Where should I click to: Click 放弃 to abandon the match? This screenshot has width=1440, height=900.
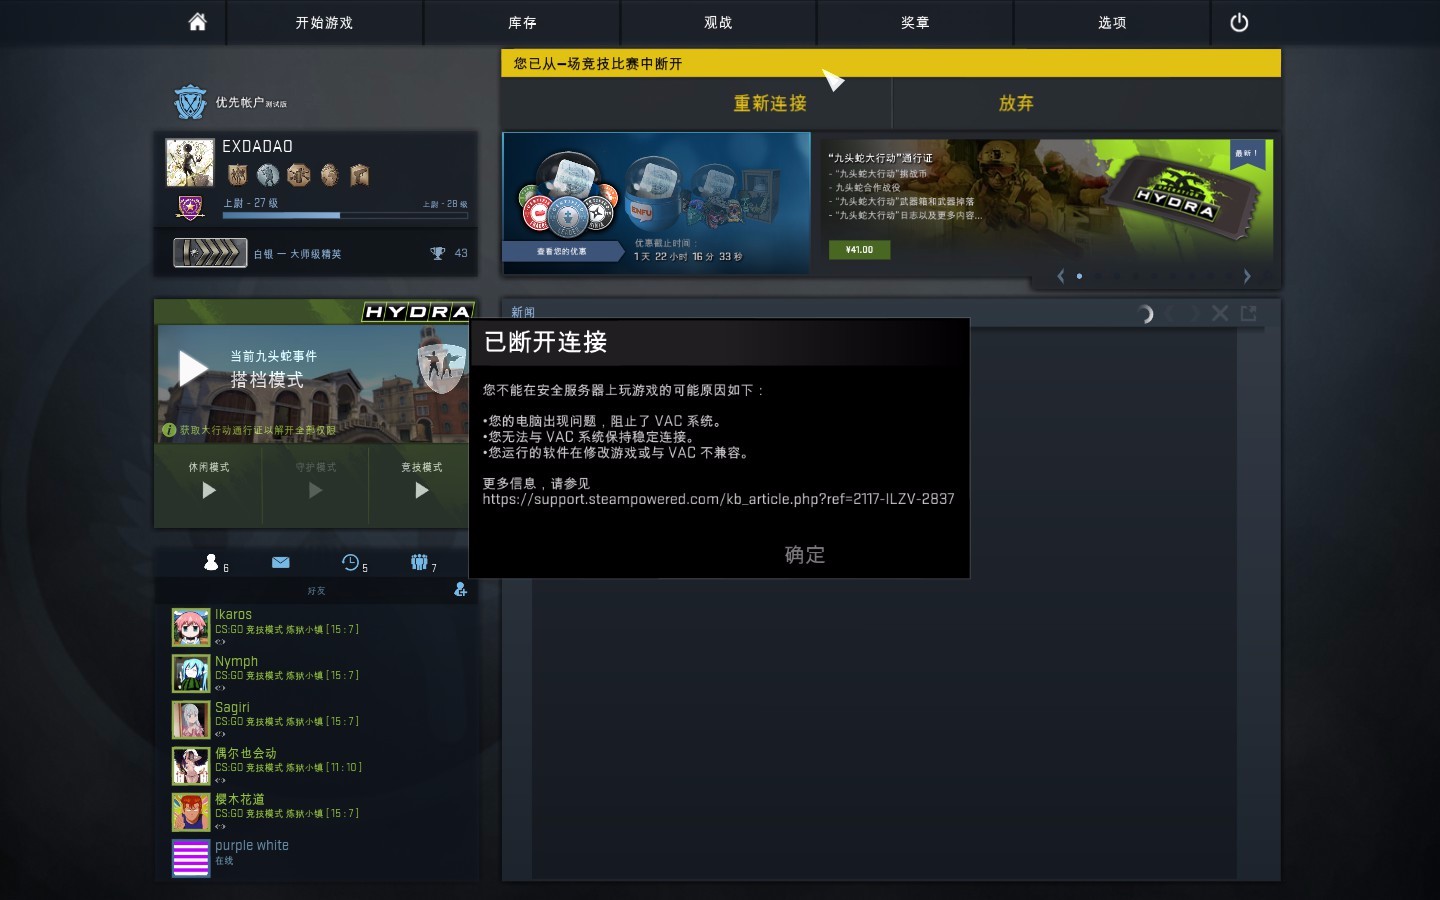(1016, 103)
